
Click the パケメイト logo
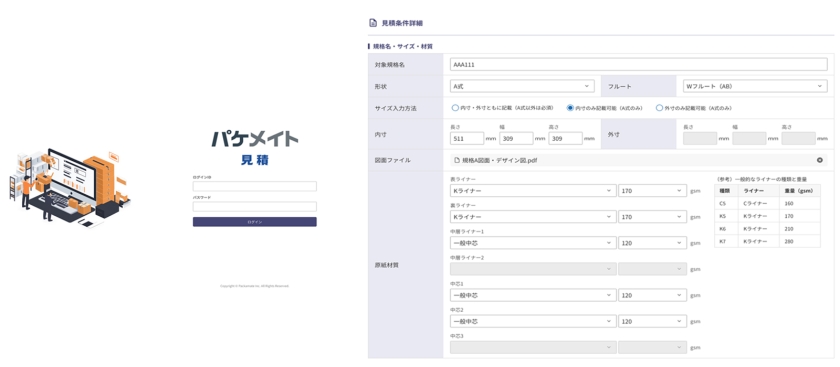click(x=254, y=138)
